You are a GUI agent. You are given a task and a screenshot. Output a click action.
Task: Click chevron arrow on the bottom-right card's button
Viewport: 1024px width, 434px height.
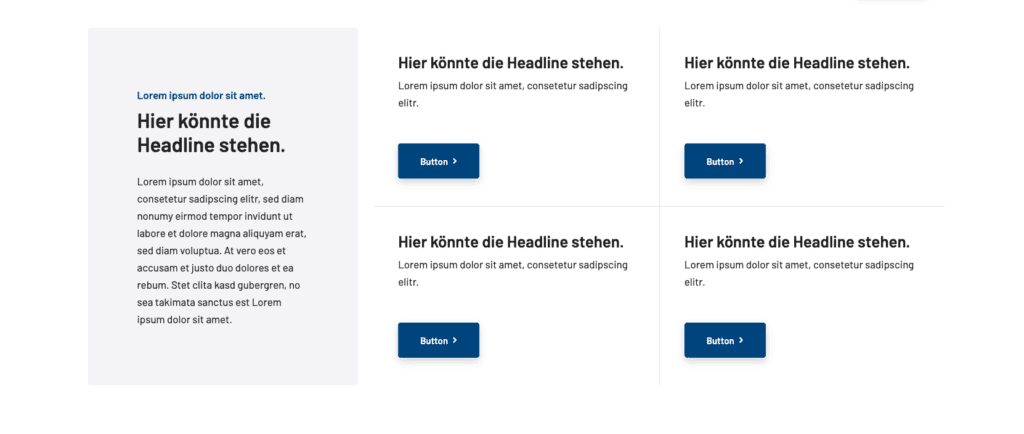[x=741, y=340]
